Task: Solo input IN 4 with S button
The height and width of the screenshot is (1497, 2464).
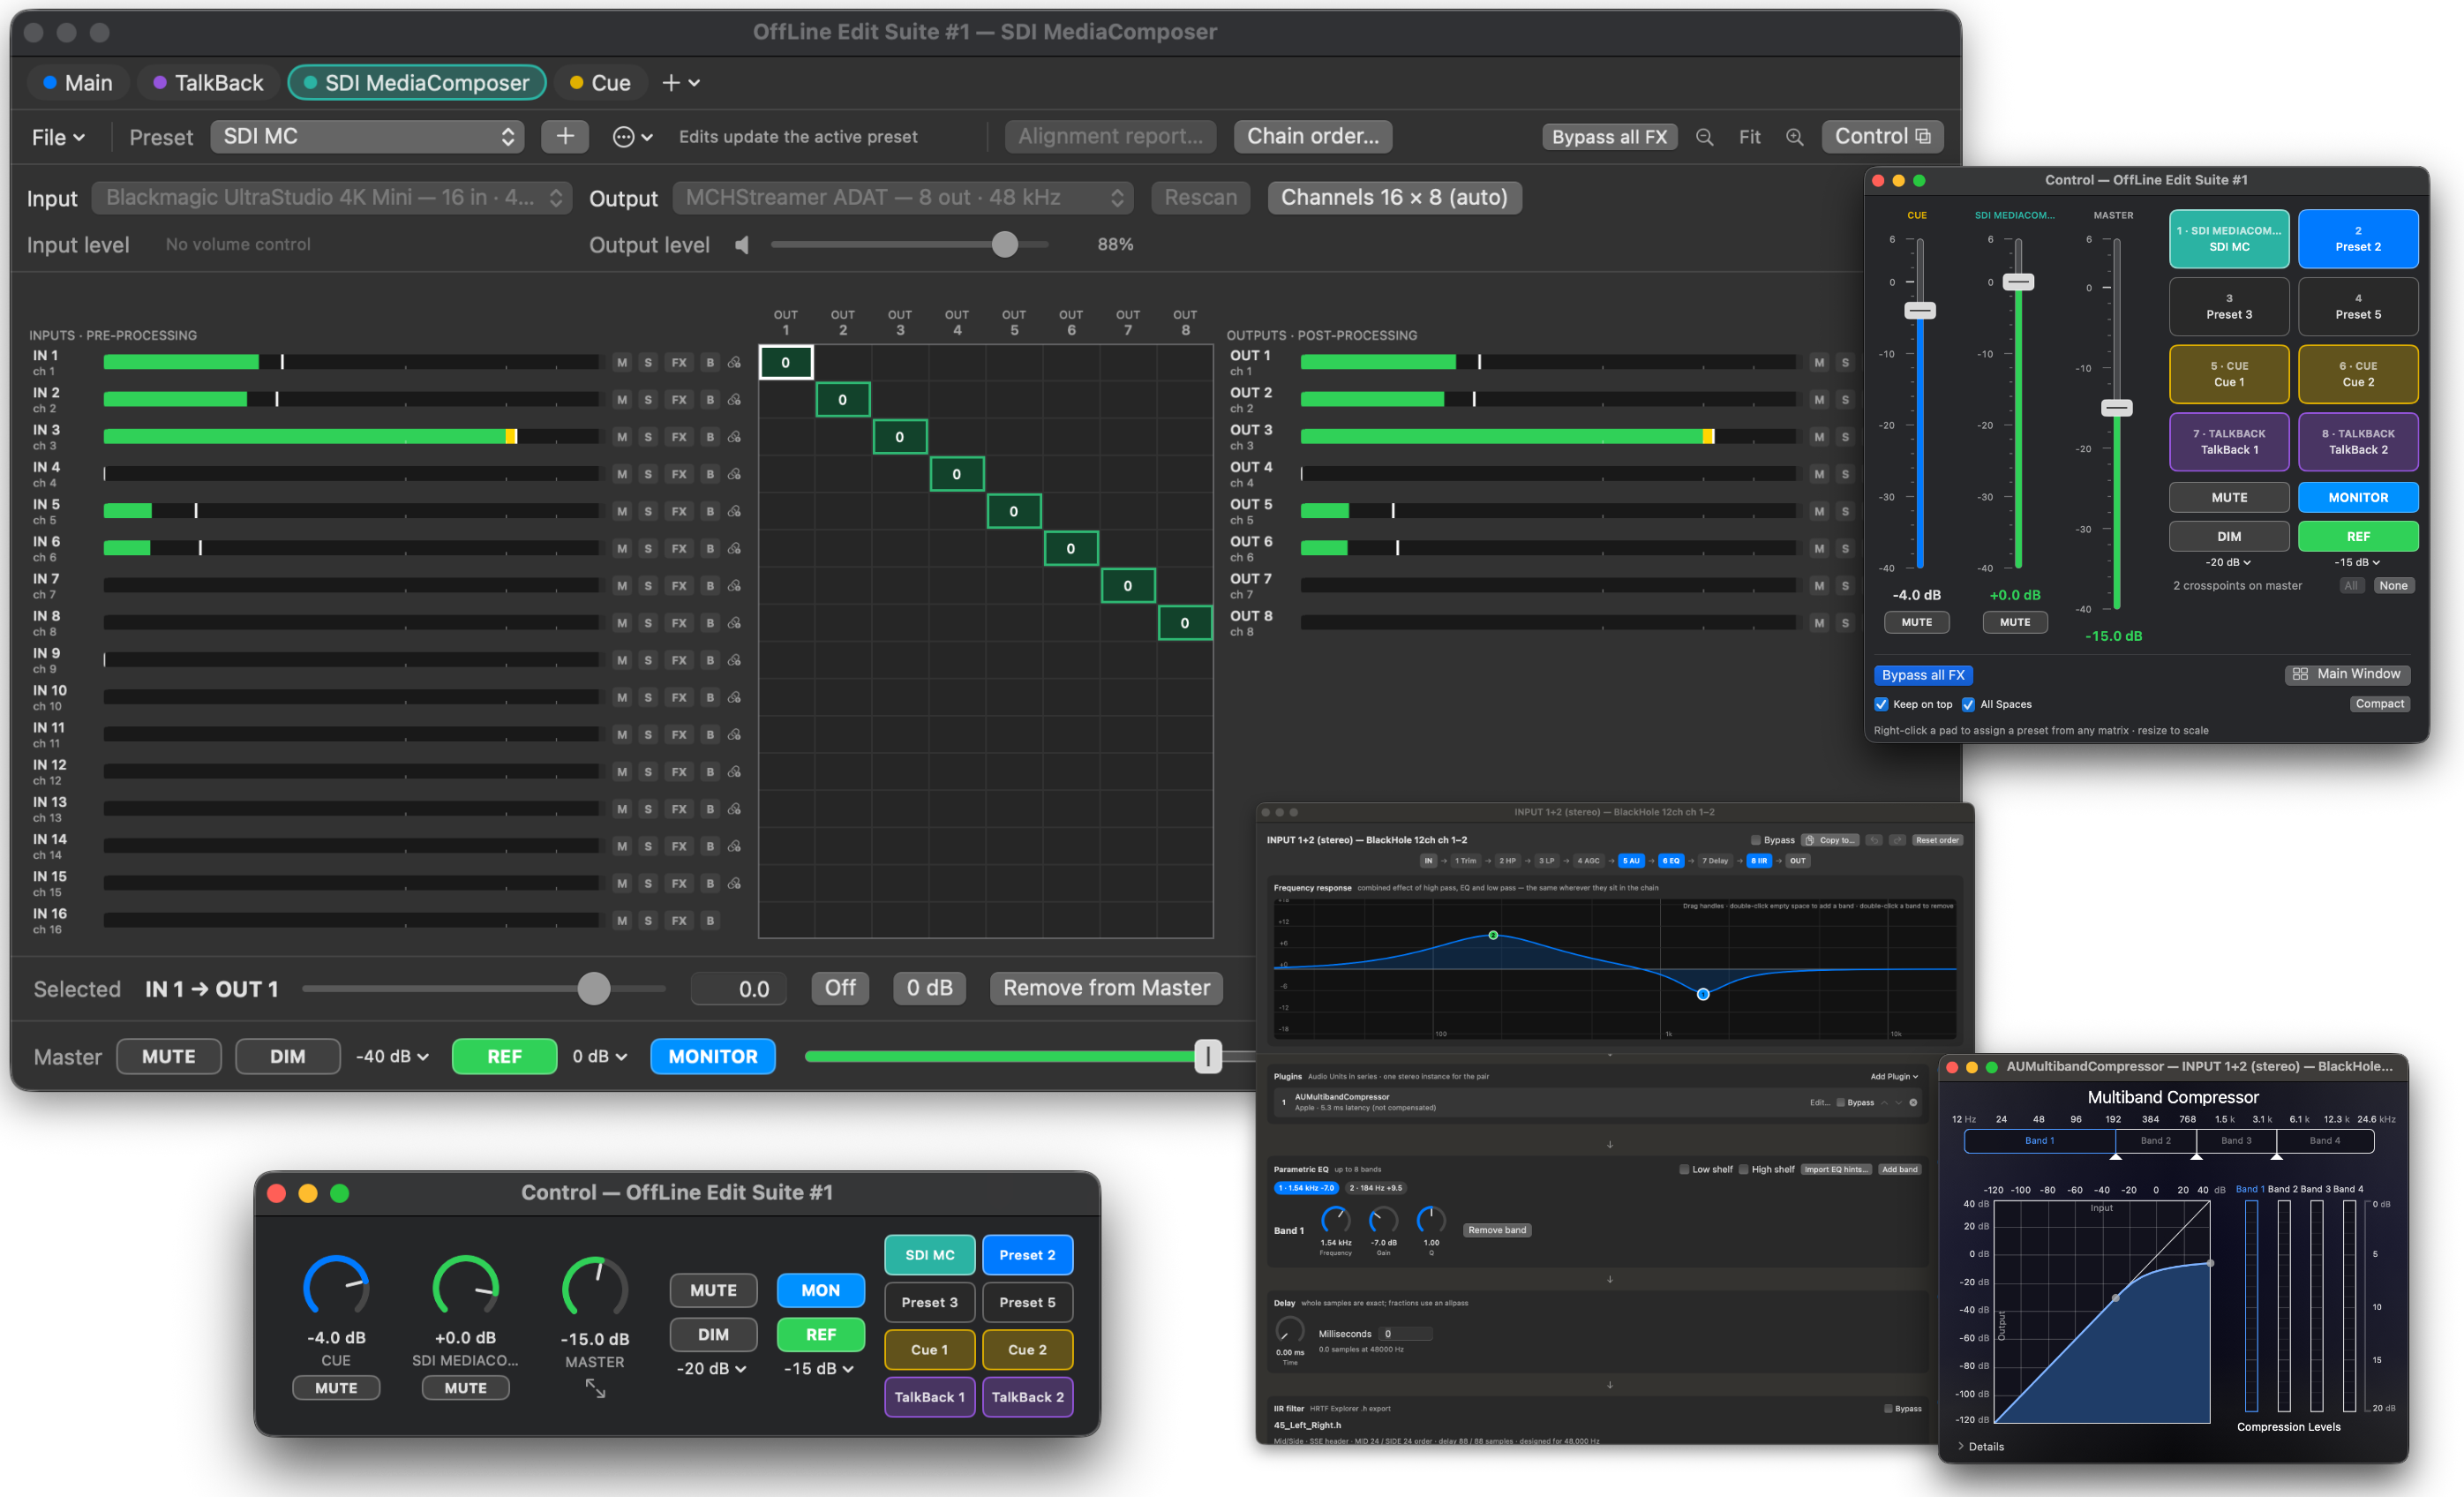Action: point(648,474)
